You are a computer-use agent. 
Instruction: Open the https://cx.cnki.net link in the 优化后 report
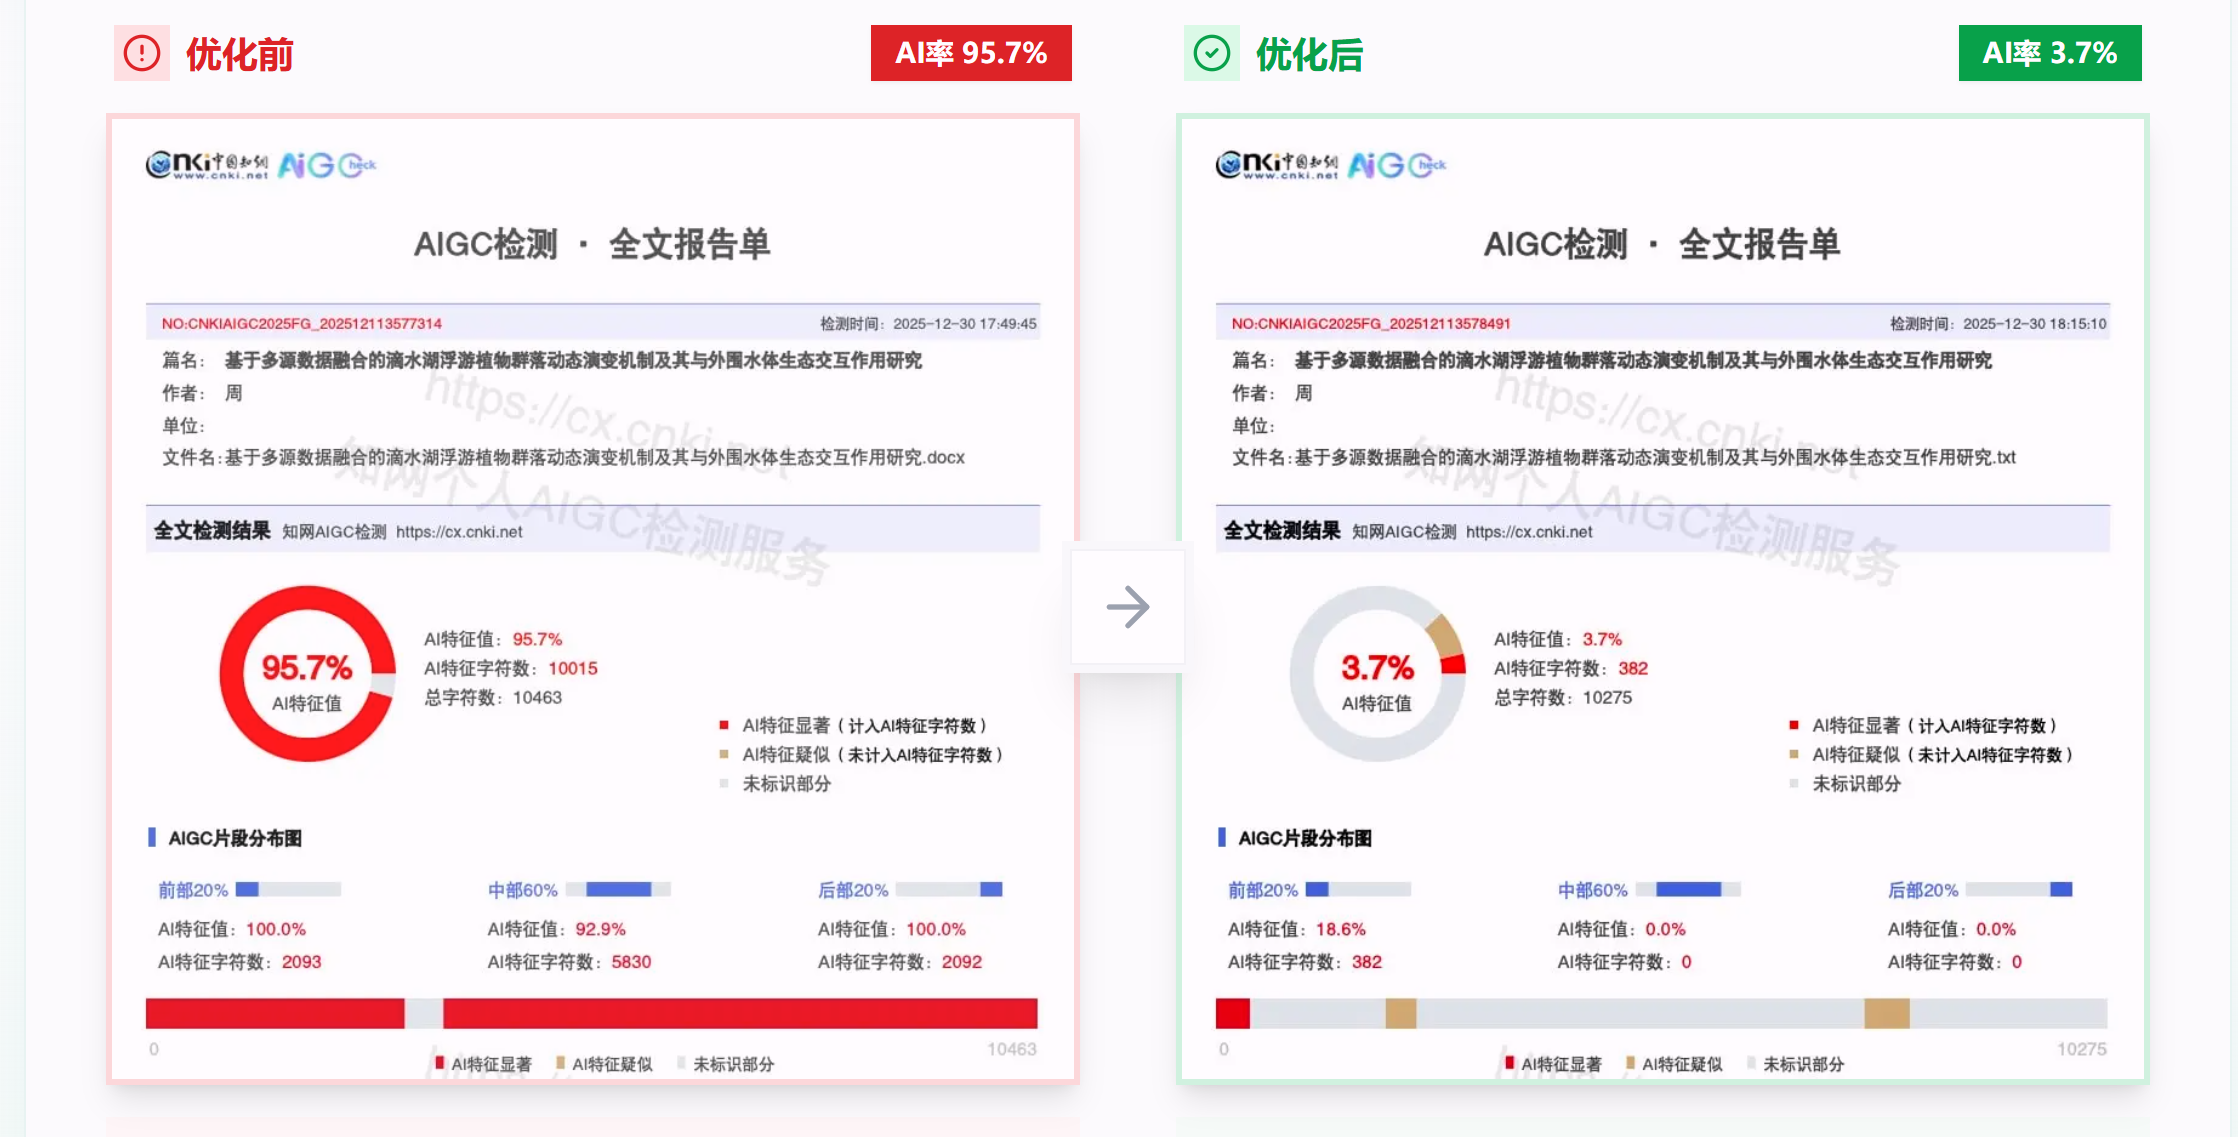(x=1529, y=532)
